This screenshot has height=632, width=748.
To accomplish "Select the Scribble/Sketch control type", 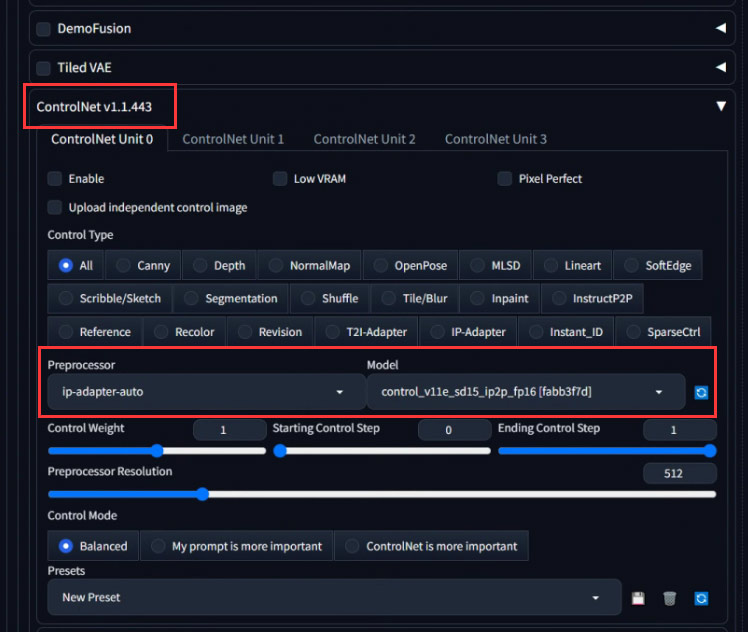I will point(110,299).
